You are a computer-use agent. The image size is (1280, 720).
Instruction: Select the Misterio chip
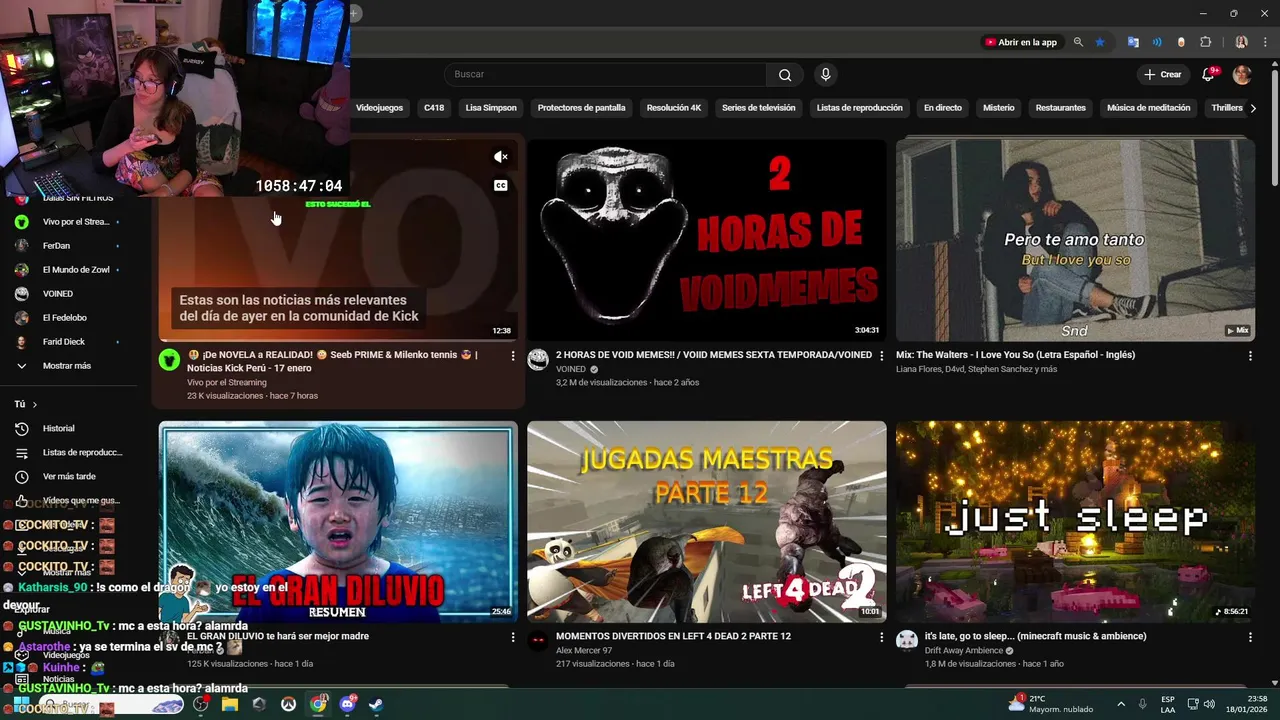pyautogui.click(x=998, y=108)
